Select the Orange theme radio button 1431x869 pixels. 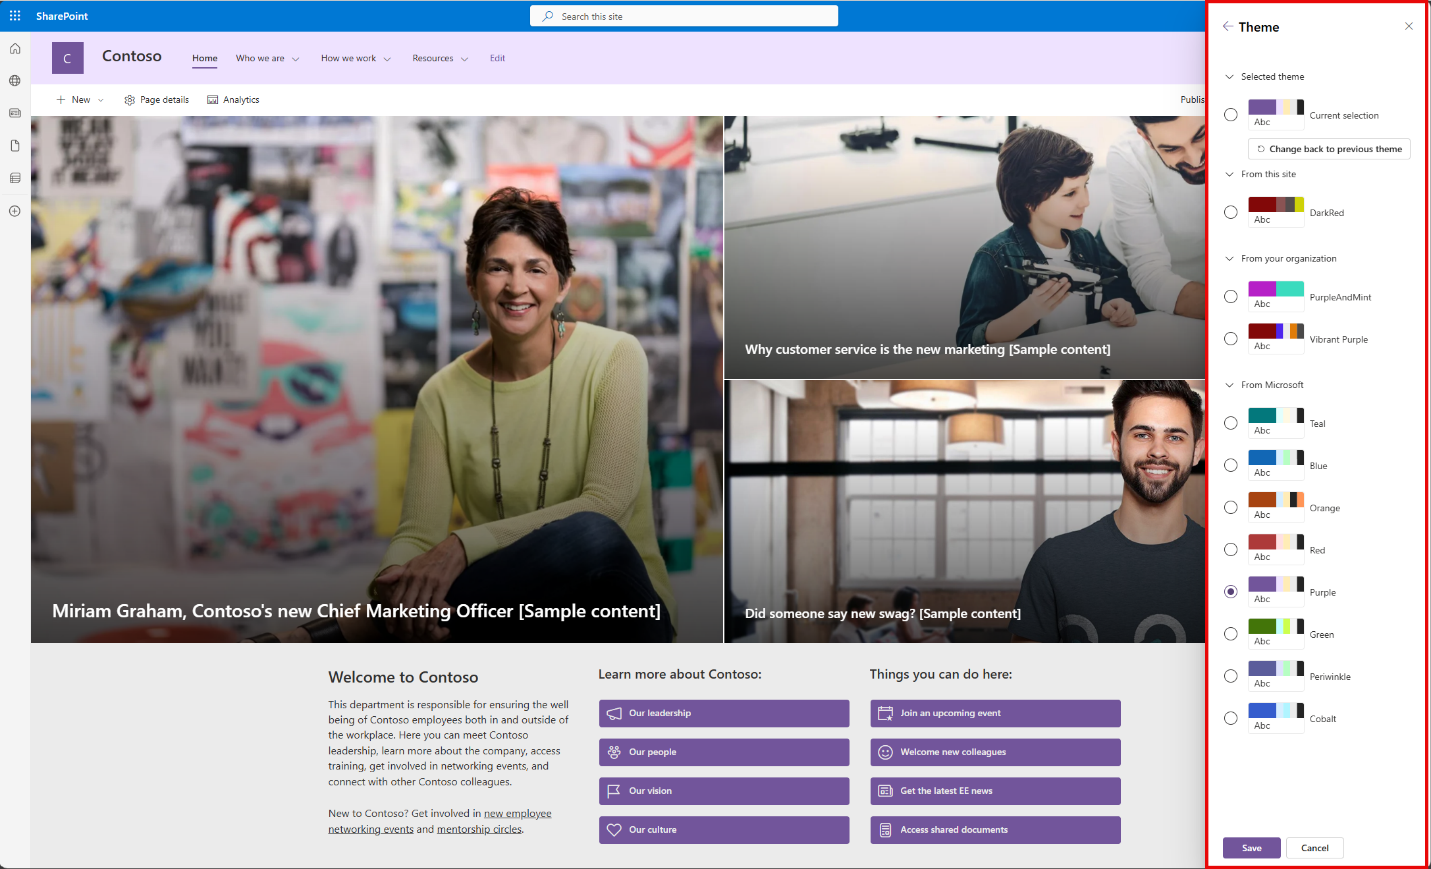point(1231,507)
